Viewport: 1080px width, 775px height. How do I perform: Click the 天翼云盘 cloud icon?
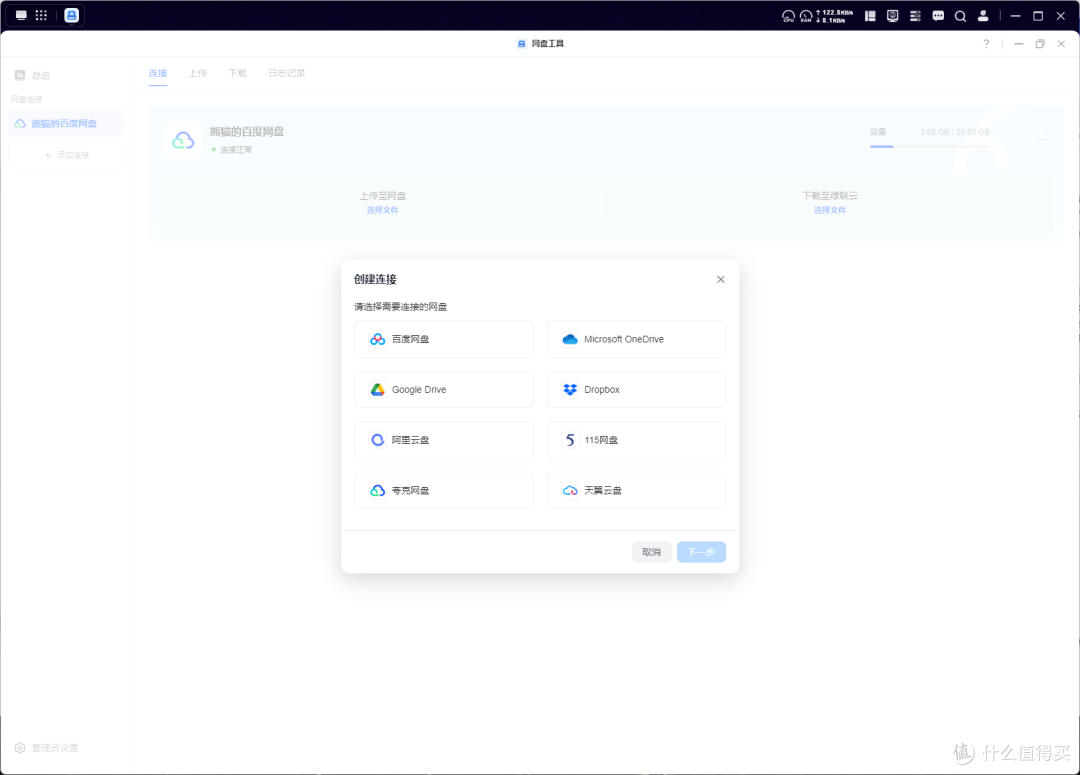(570, 490)
